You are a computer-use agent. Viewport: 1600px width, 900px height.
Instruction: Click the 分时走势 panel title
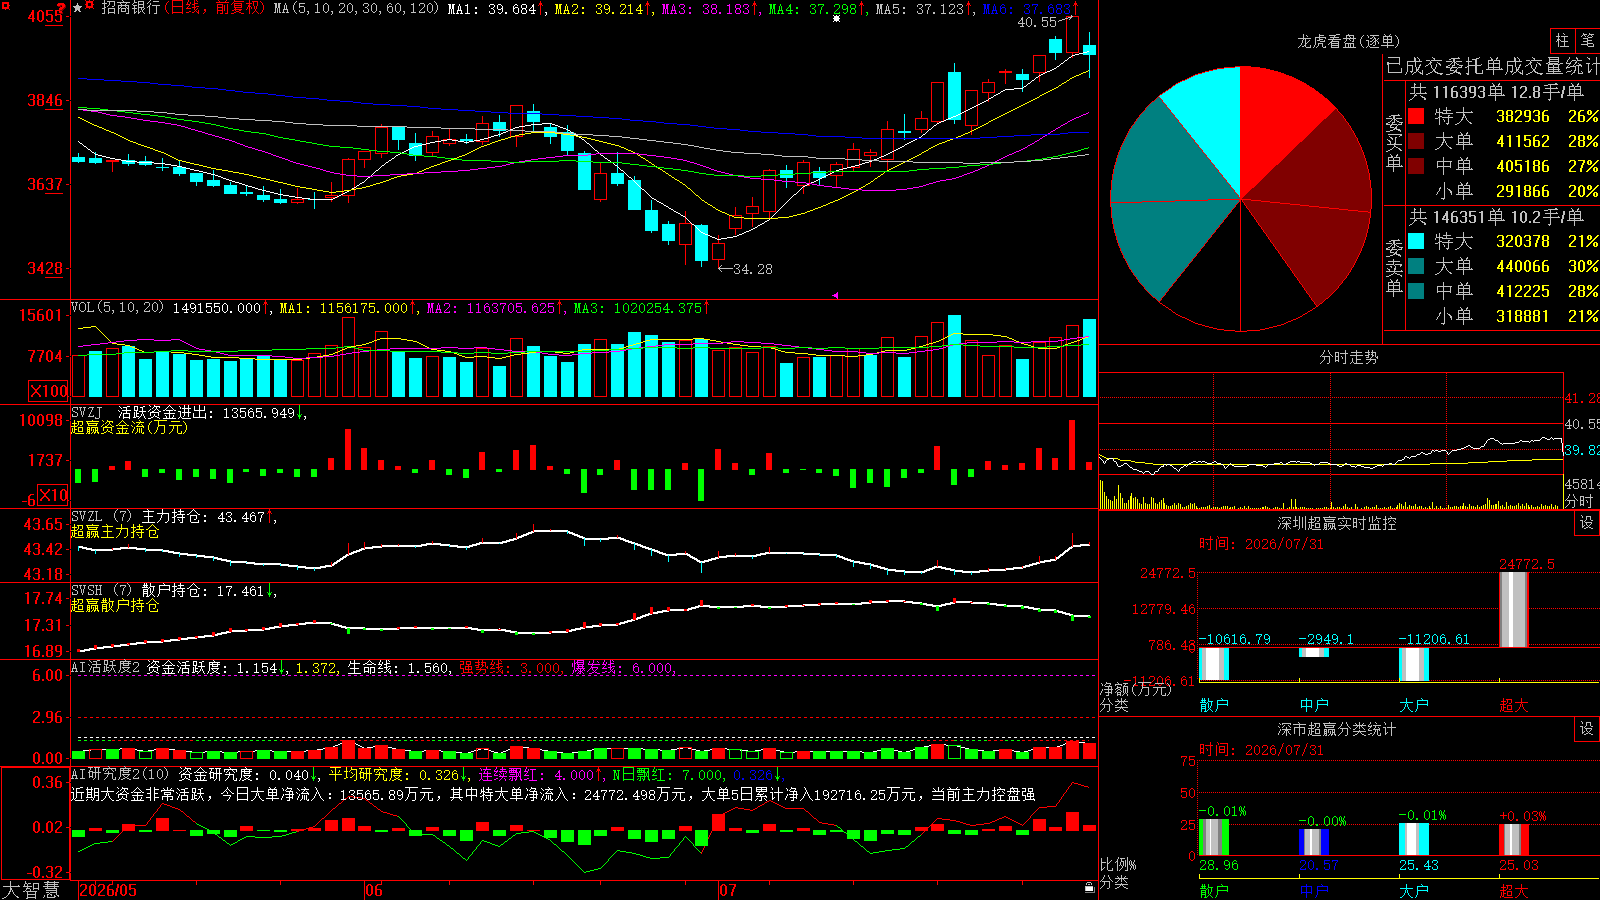click(1349, 357)
